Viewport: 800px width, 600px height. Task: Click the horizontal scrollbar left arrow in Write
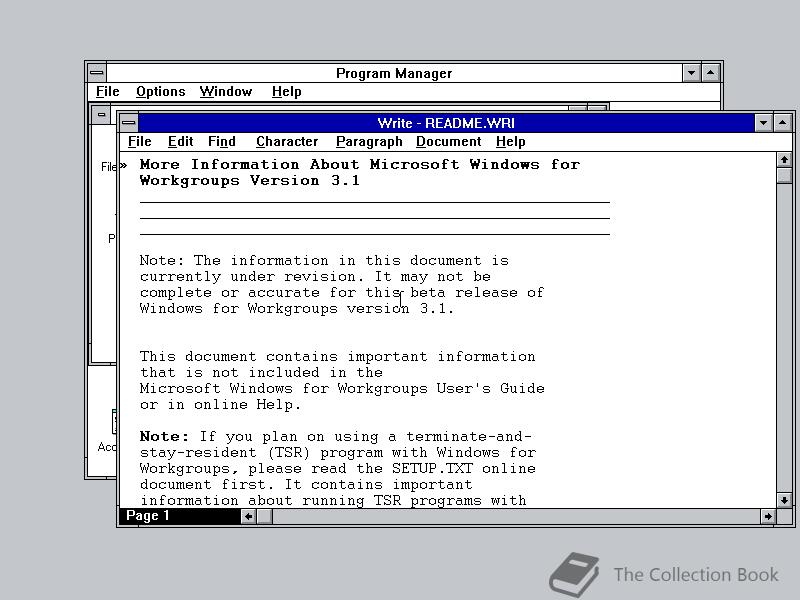(x=248, y=516)
